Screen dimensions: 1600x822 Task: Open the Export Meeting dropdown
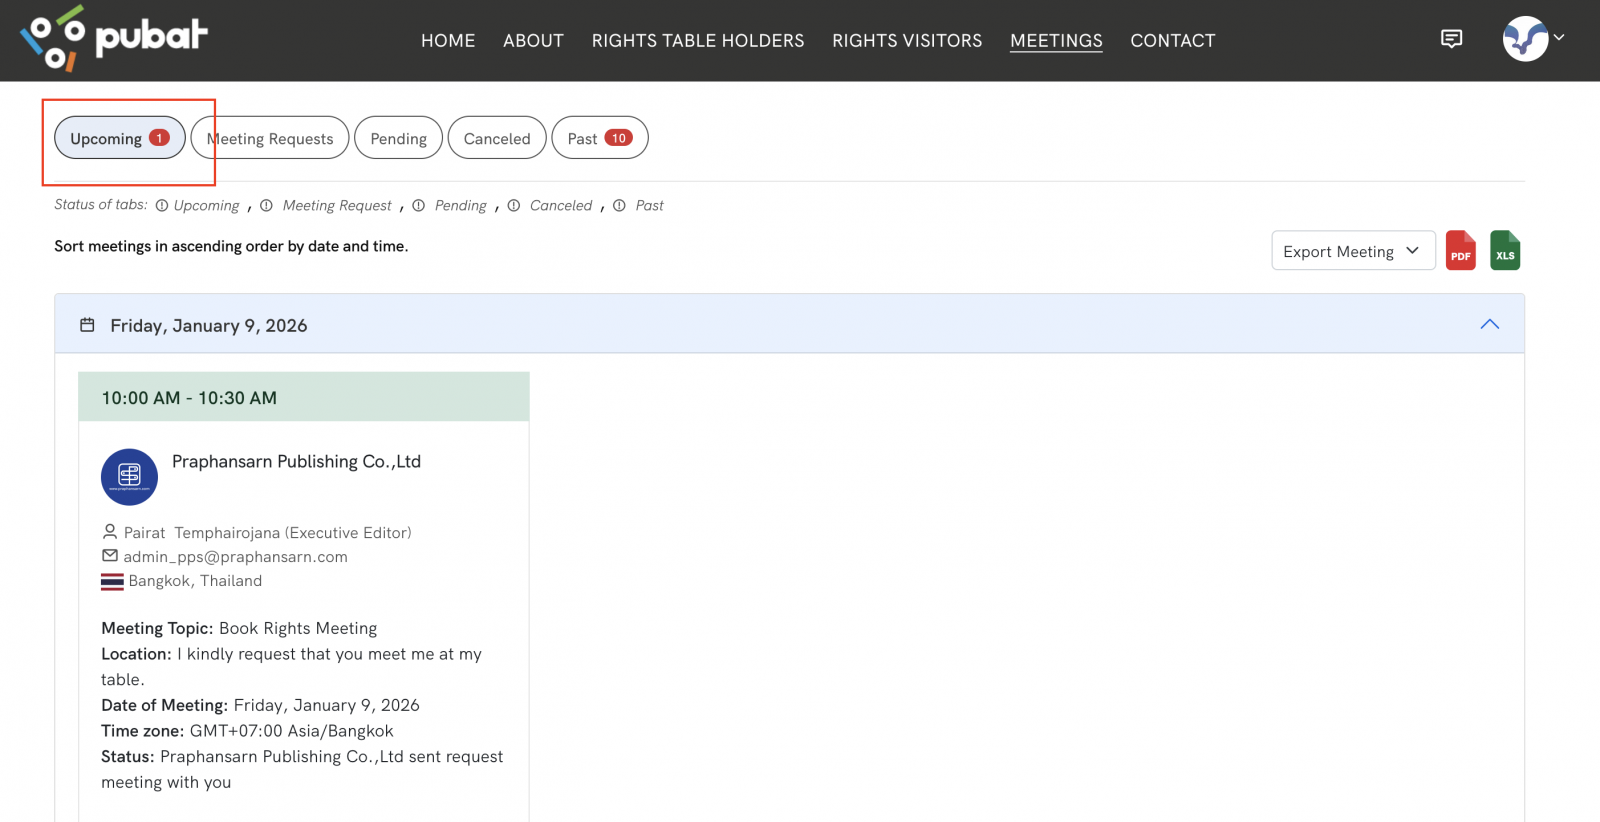point(1353,251)
